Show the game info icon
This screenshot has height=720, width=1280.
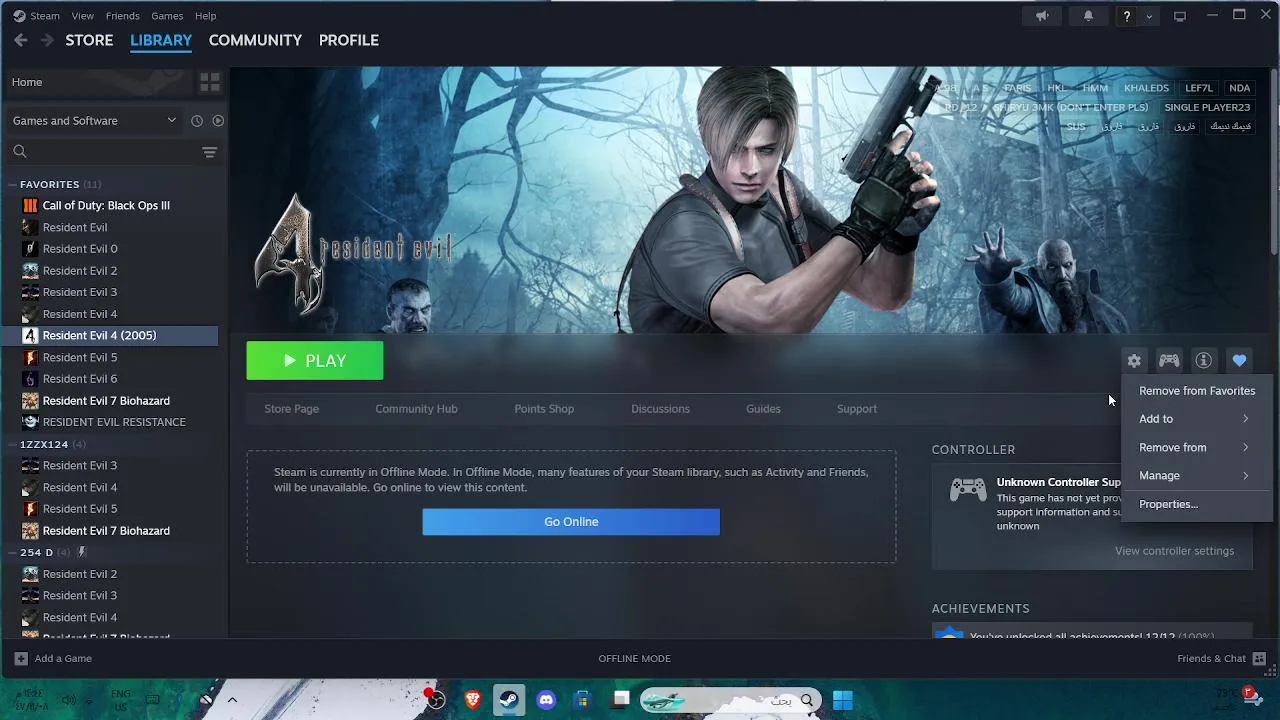click(1204, 361)
